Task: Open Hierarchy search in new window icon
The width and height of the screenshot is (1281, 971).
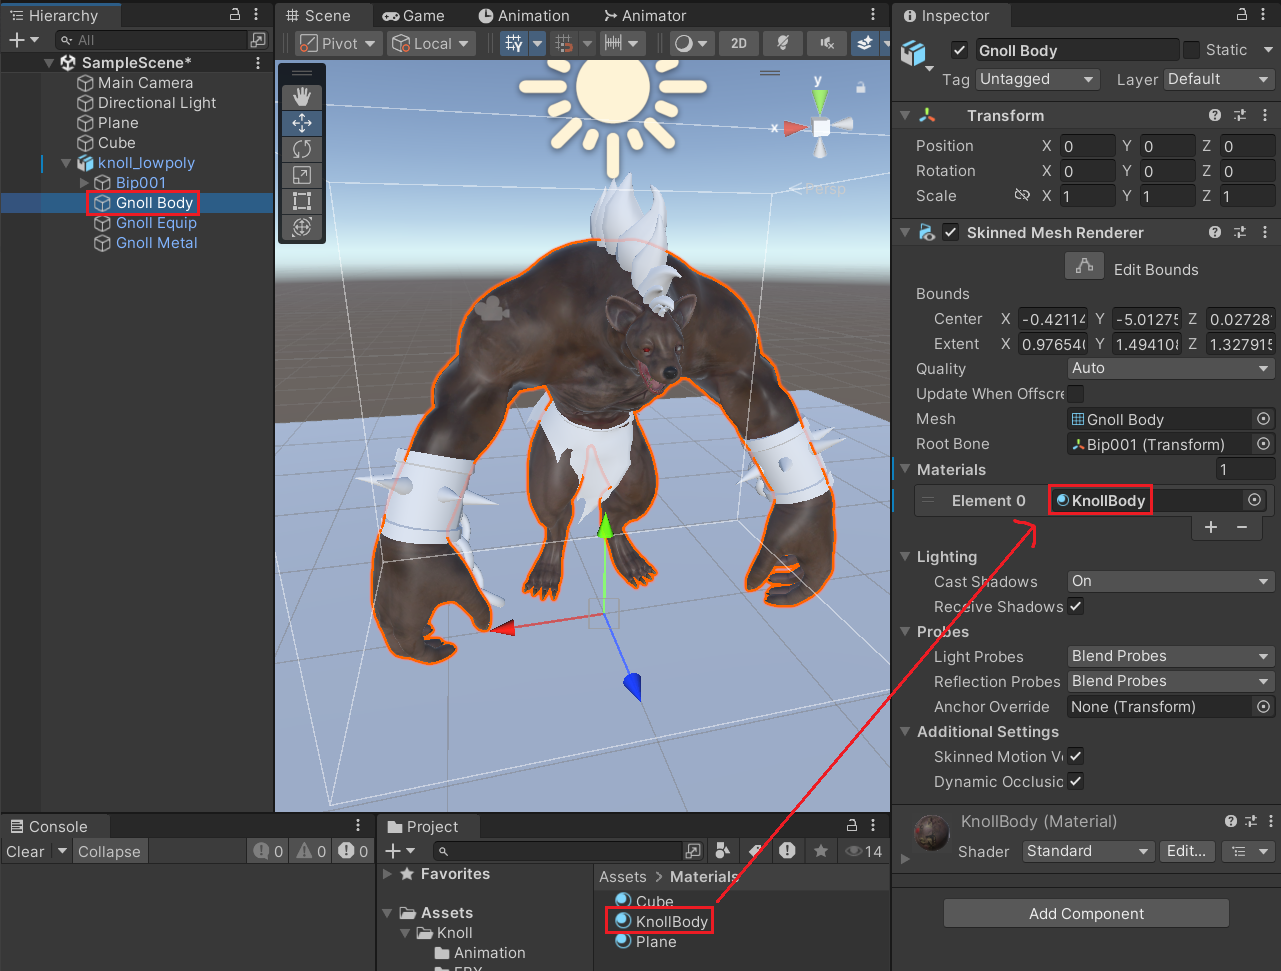Action: (x=258, y=40)
